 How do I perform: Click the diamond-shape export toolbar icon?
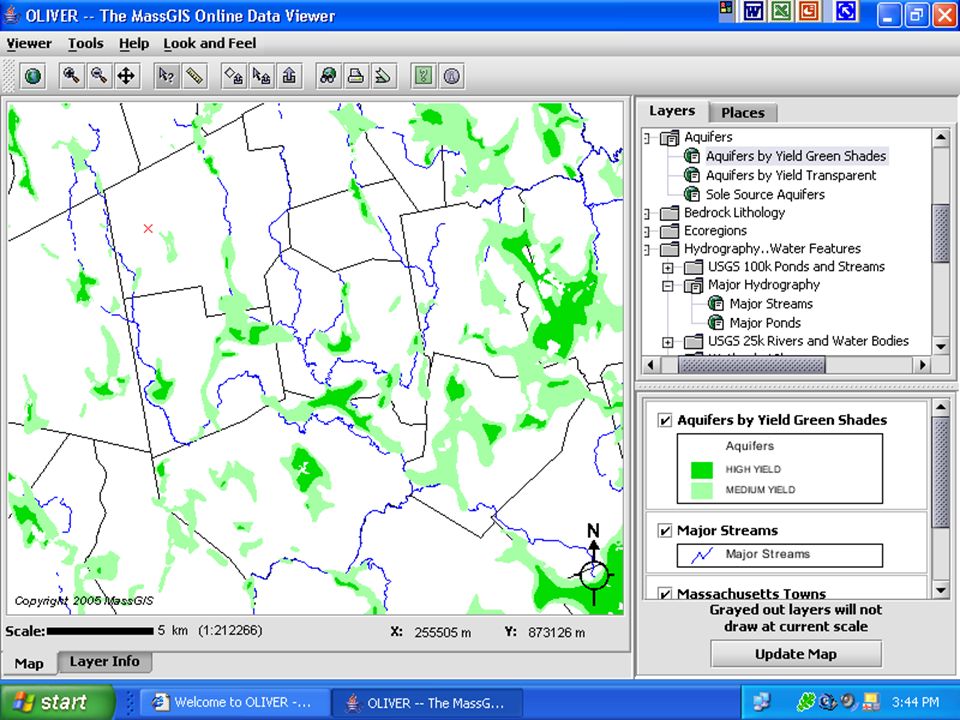(234, 76)
